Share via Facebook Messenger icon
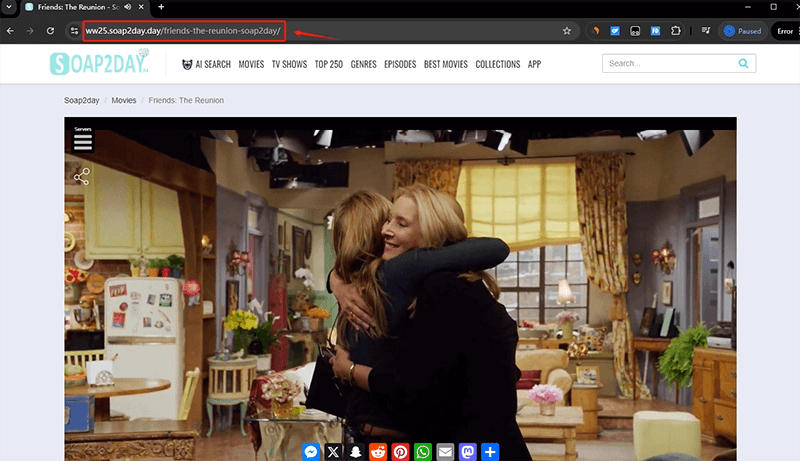The image size is (800, 461). (x=312, y=452)
